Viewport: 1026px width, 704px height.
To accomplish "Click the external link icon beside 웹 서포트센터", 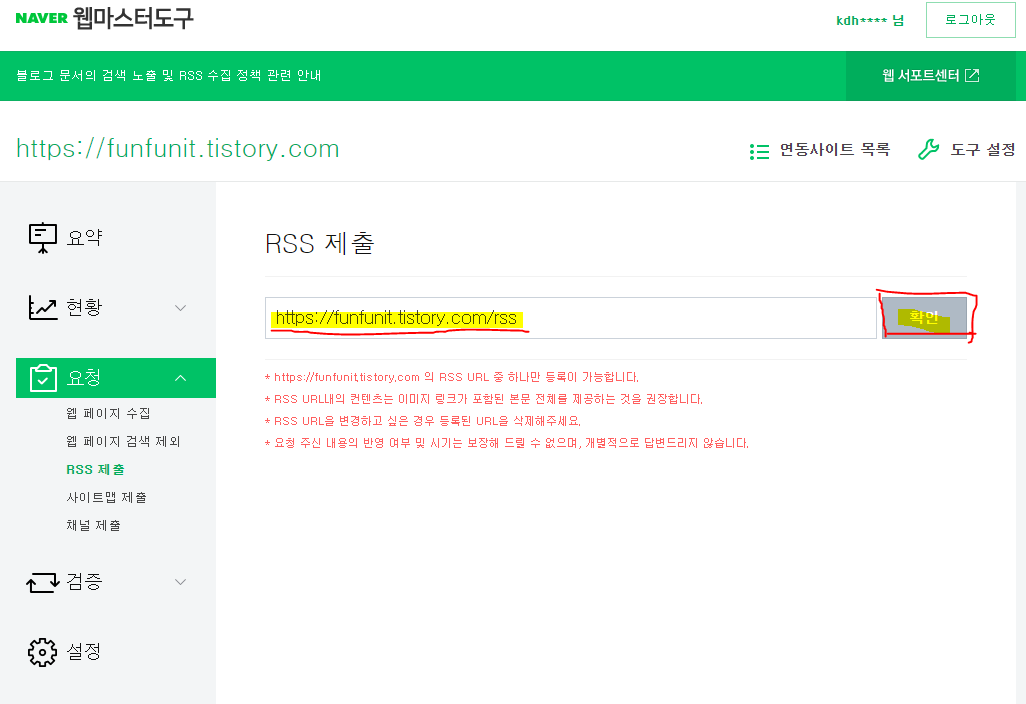I will pyautogui.click(x=972, y=75).
